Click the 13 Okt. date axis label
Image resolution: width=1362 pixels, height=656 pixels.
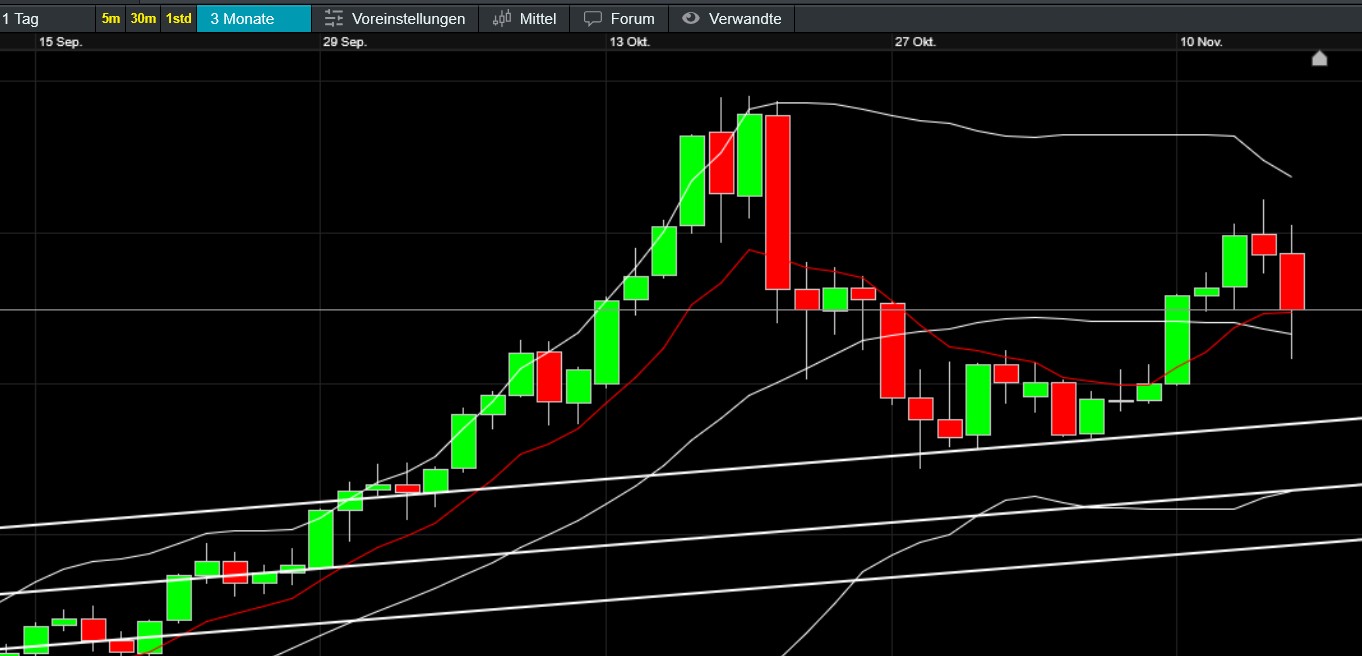[x=630, y=42]
